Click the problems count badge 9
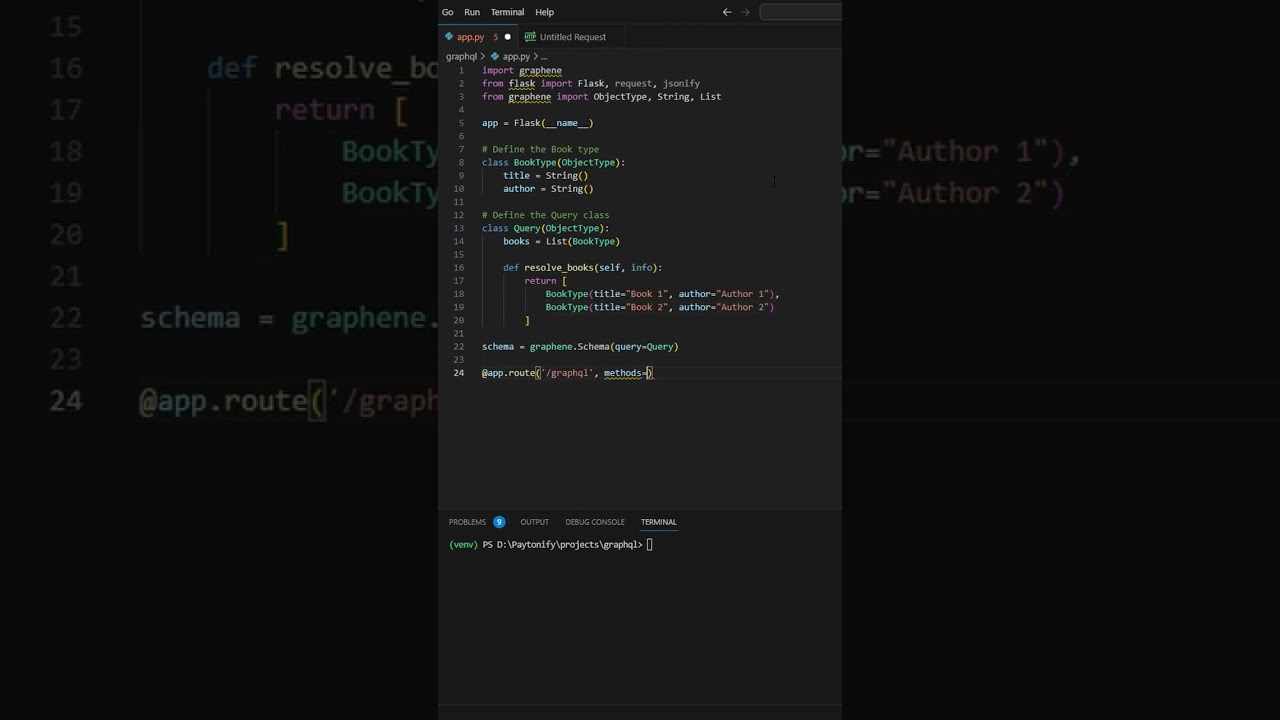The width and height of the screenshot is (1280, 720). (499, 522)
